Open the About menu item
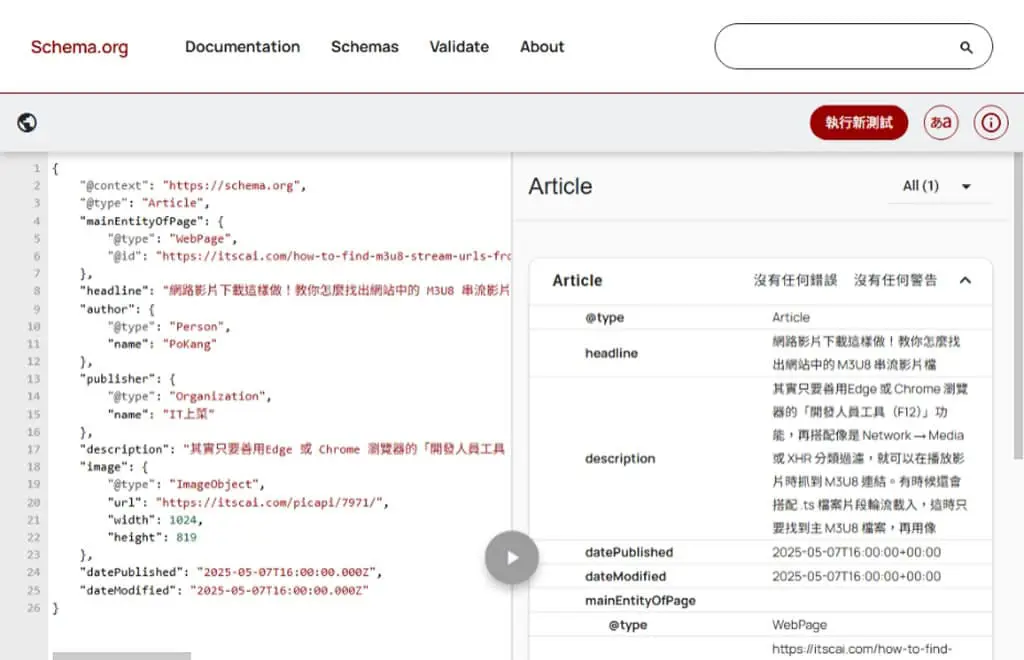The height and width of the screenshot is (660, 1024). point(542,47)
